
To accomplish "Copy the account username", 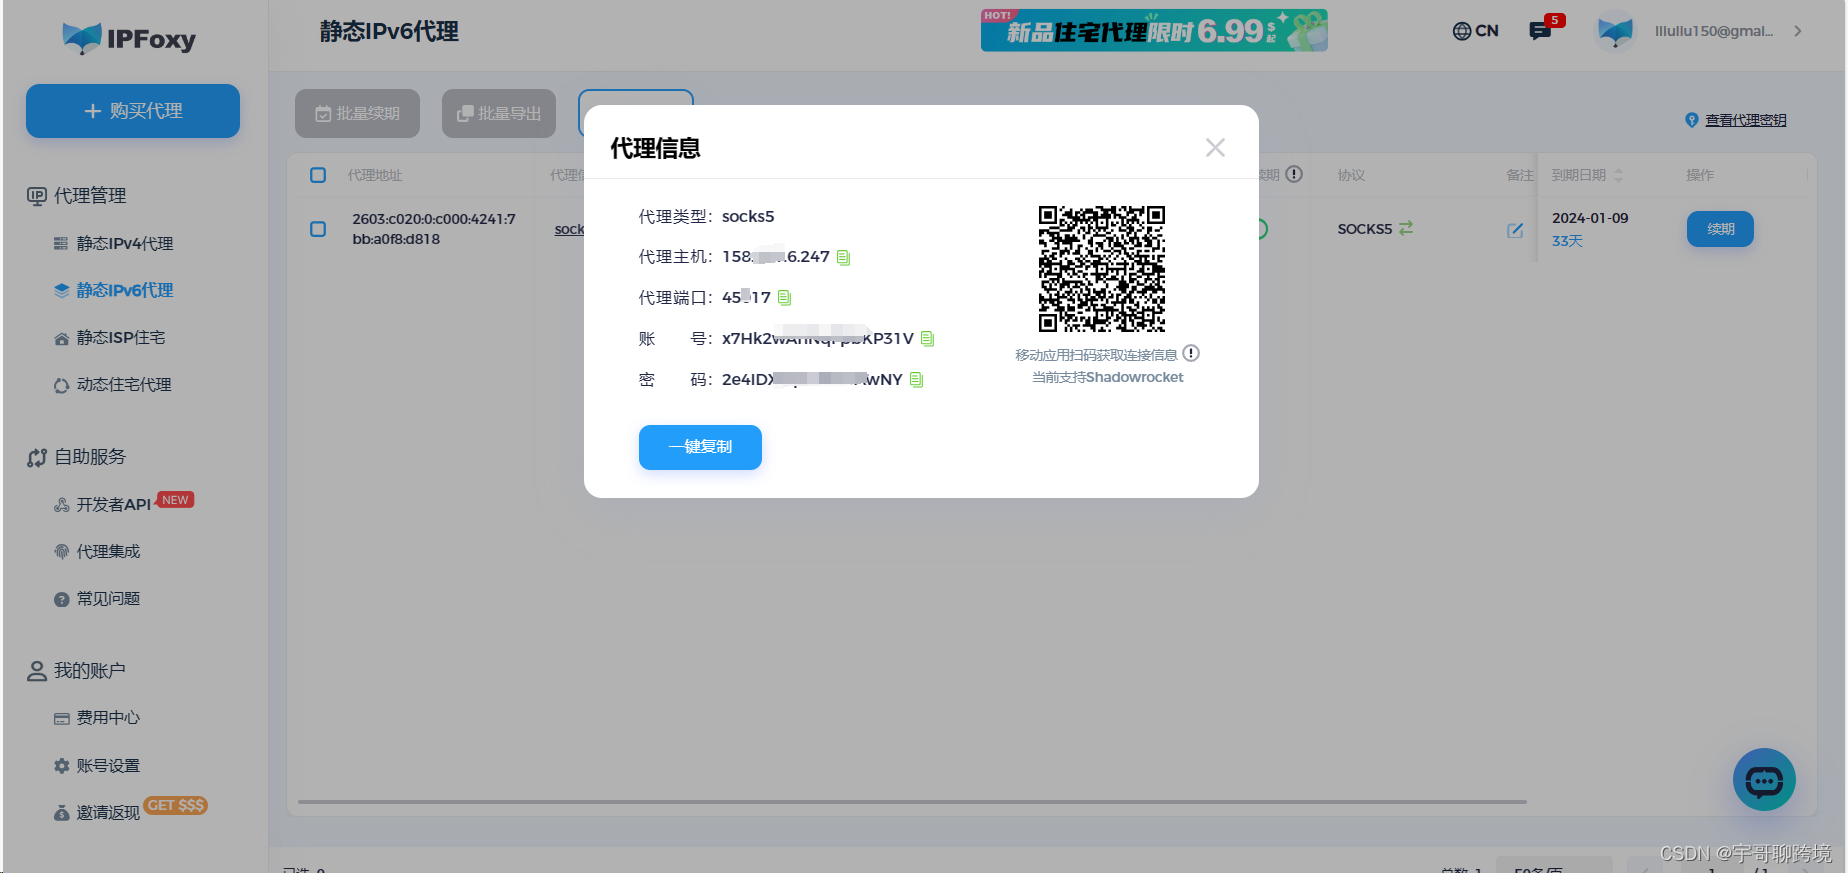I will click(x=927, y=339).
